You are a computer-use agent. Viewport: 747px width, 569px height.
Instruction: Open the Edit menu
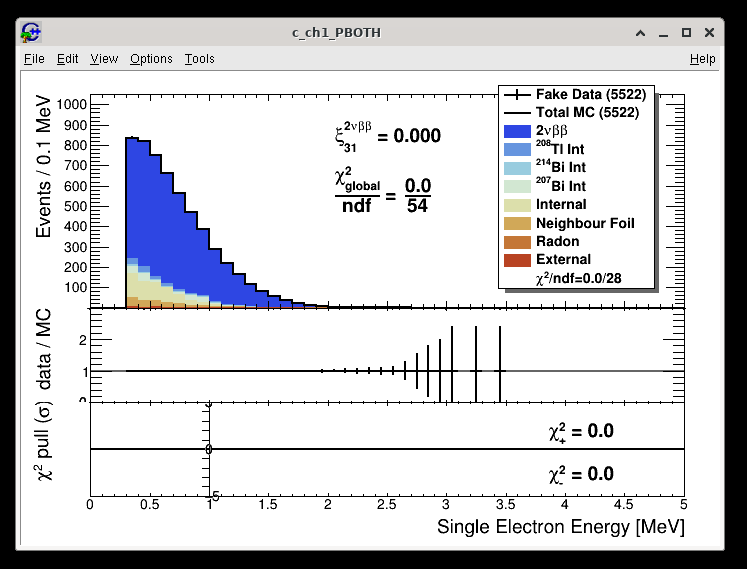(67, 59)
